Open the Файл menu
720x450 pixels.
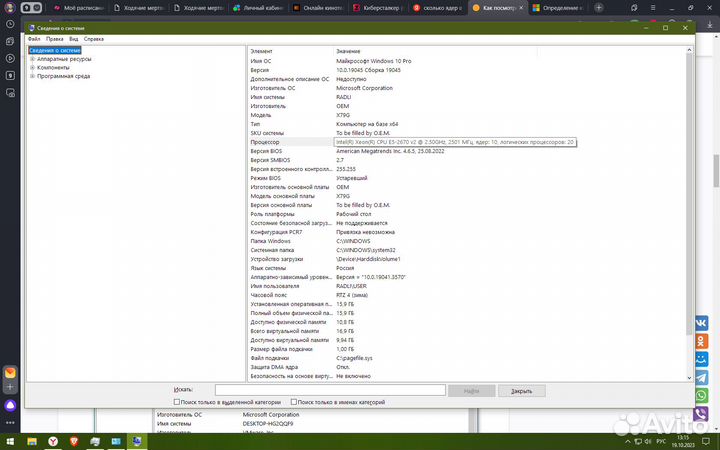coord(34,39)
